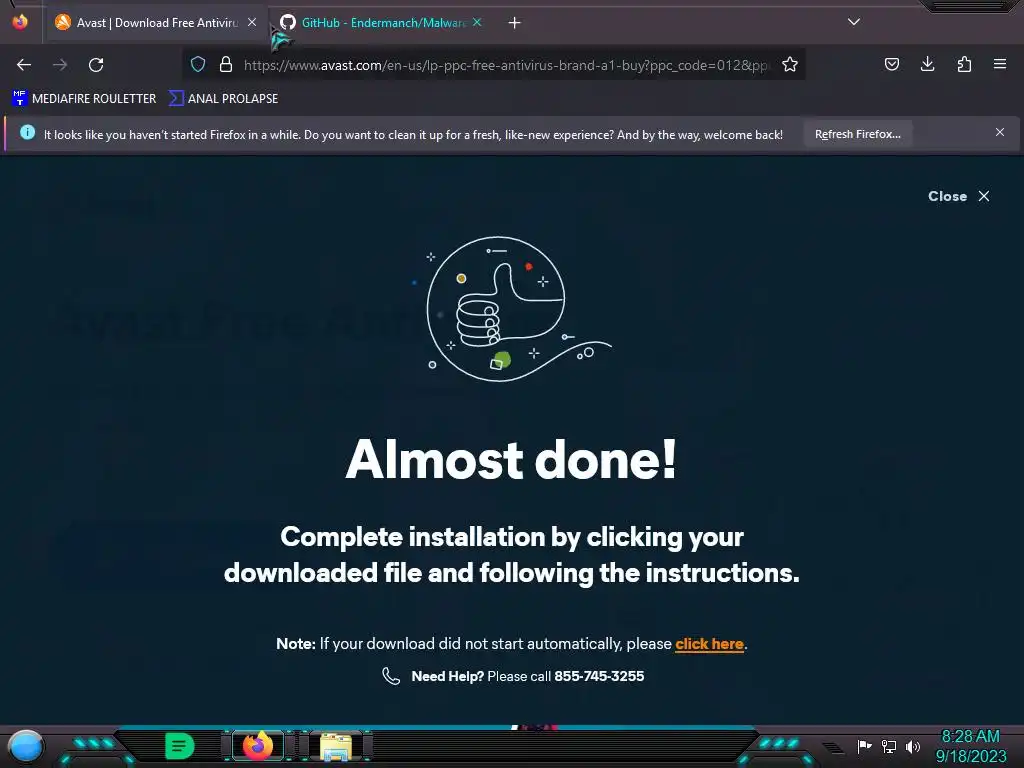1024x768 pixels.
Task: Open the extensions puzzle icon
Action: [x=964, y=64]
